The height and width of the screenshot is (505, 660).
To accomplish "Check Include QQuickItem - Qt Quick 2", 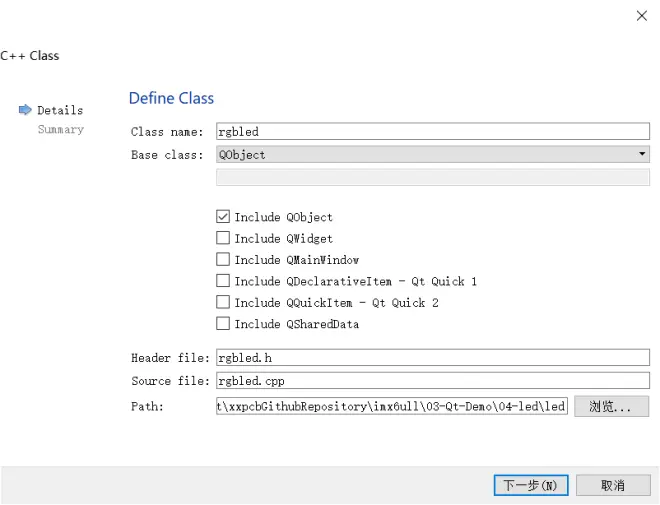I will pyautogui.click(x=223, y=302).
